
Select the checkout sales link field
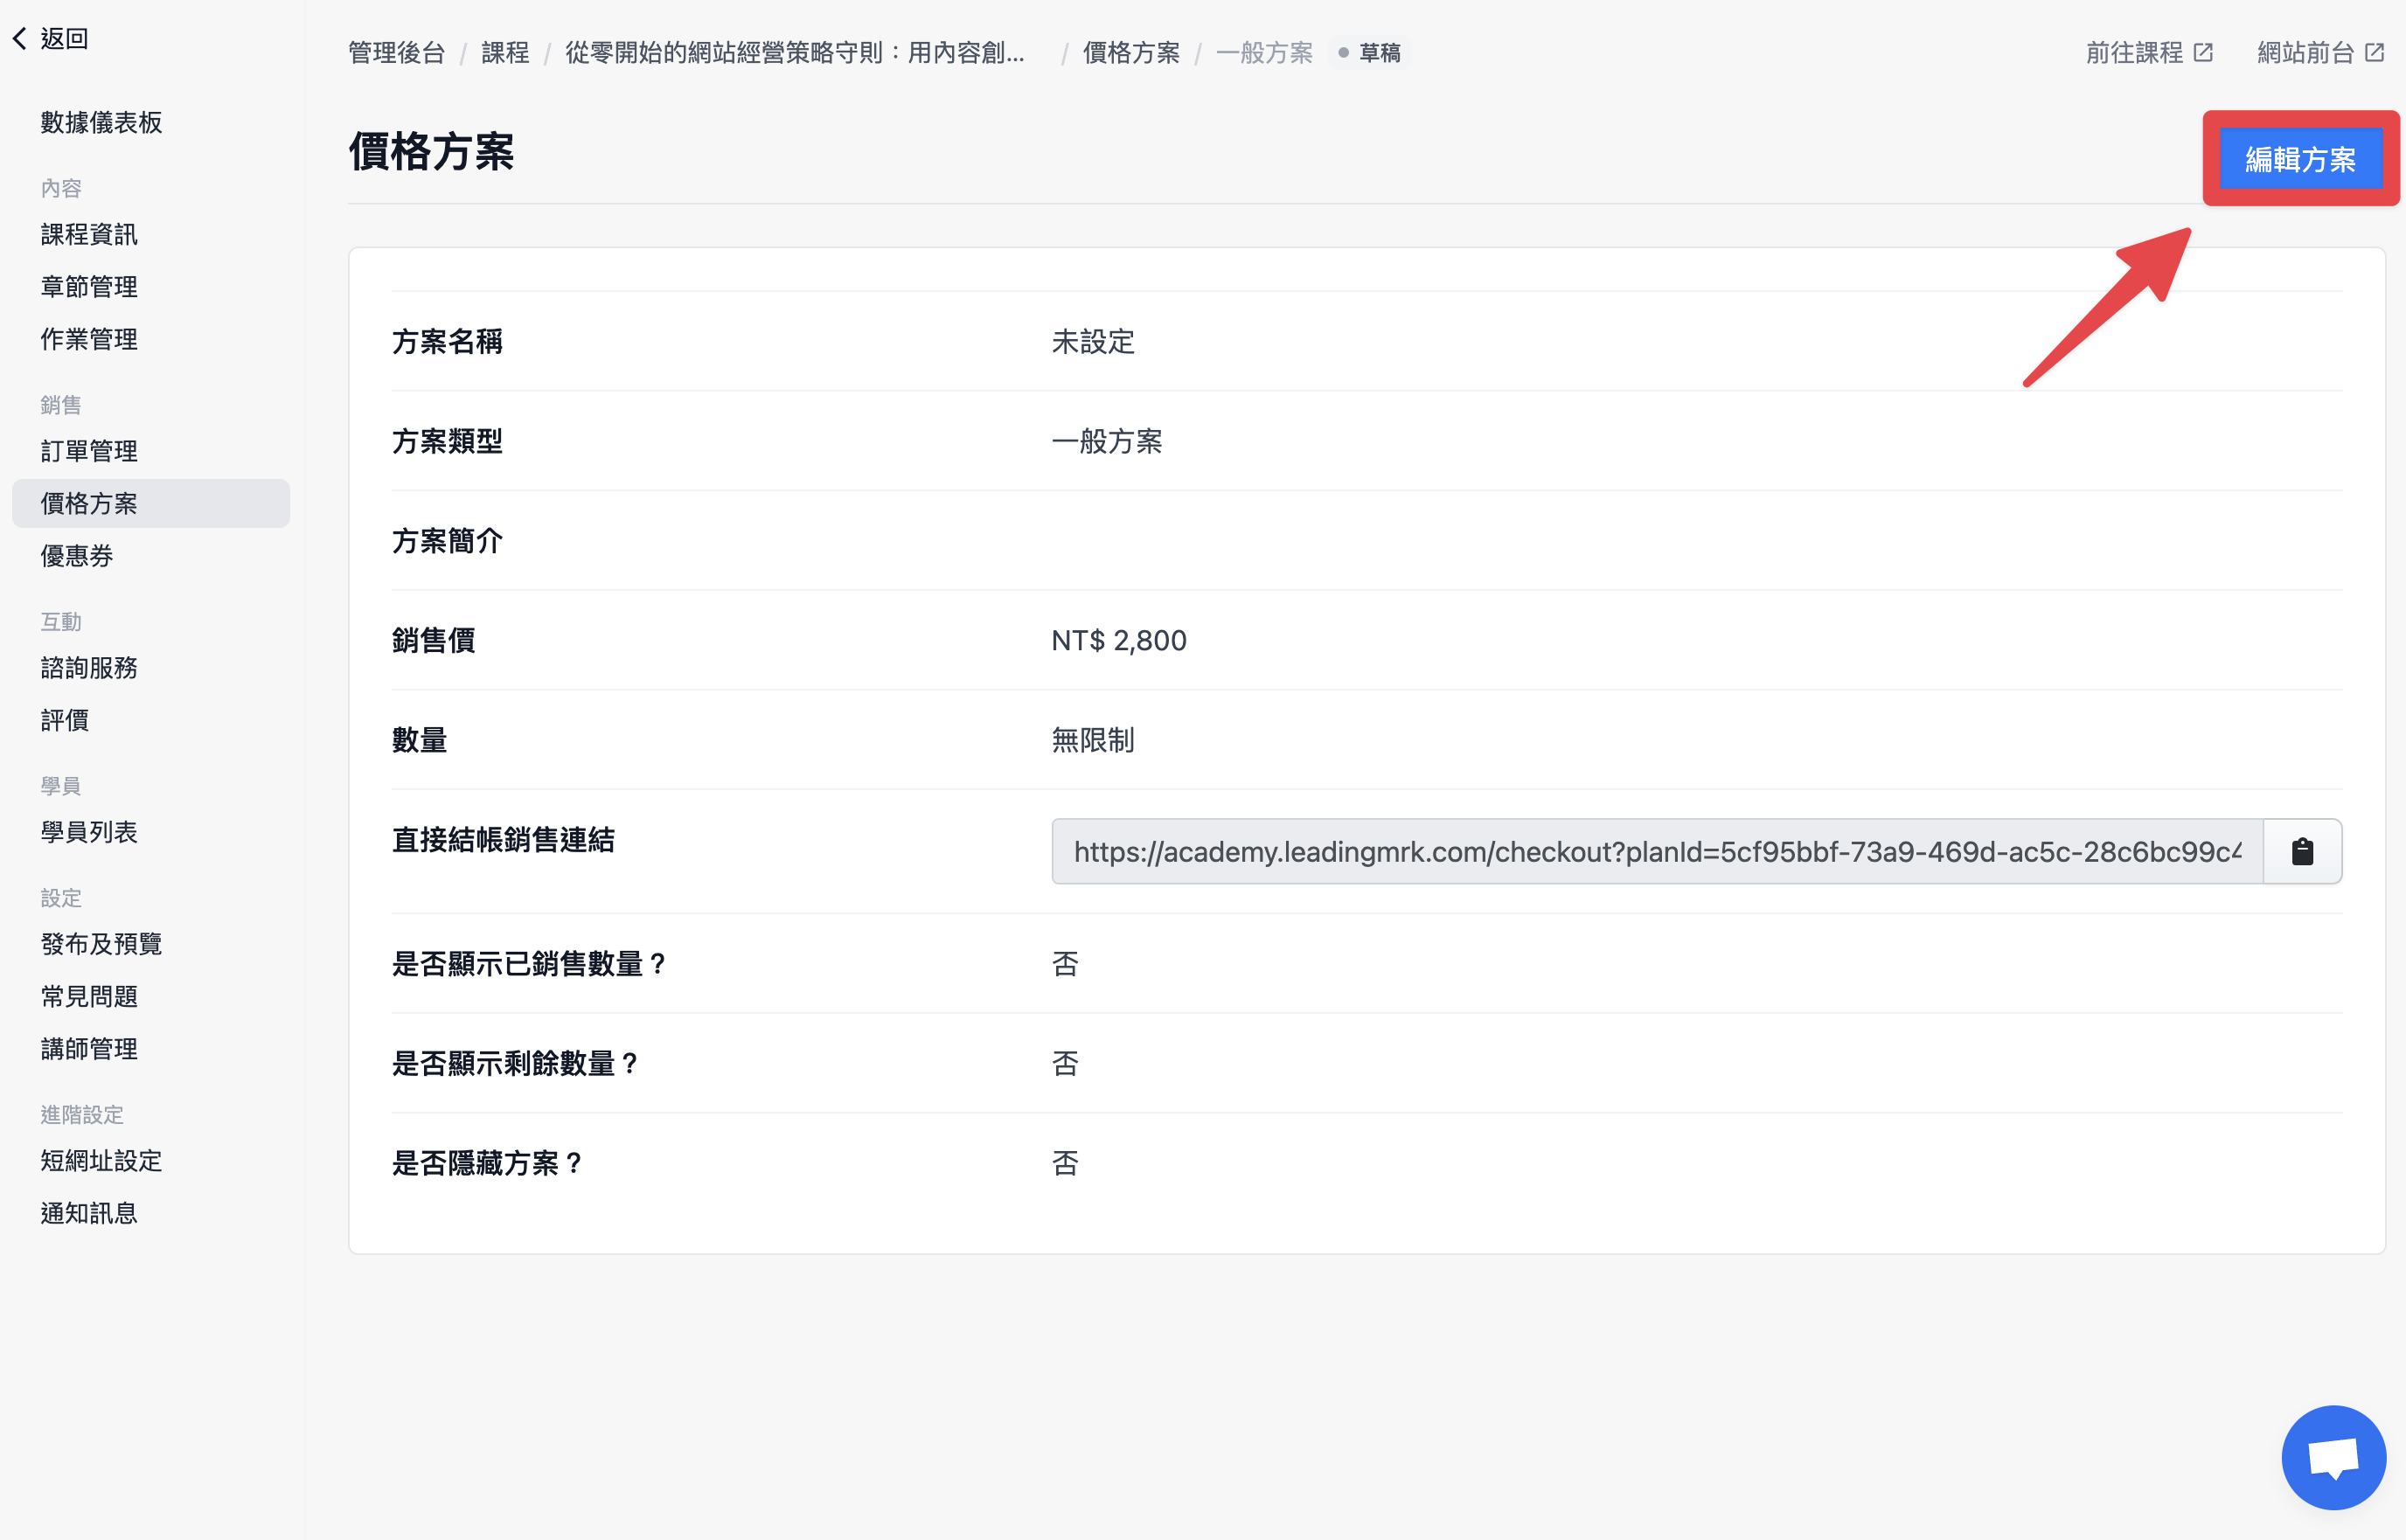pos(1657,851)
